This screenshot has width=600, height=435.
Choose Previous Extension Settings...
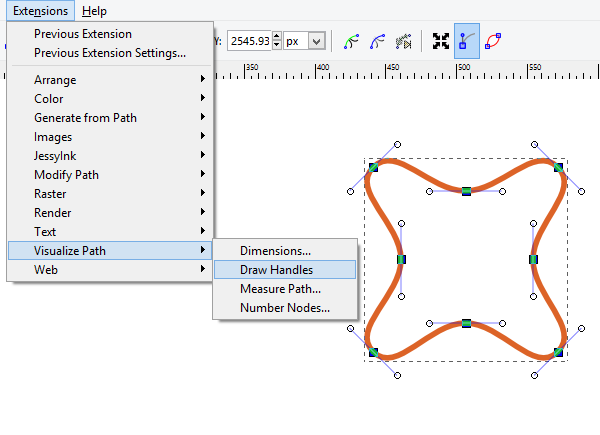[x=109, y=53]
